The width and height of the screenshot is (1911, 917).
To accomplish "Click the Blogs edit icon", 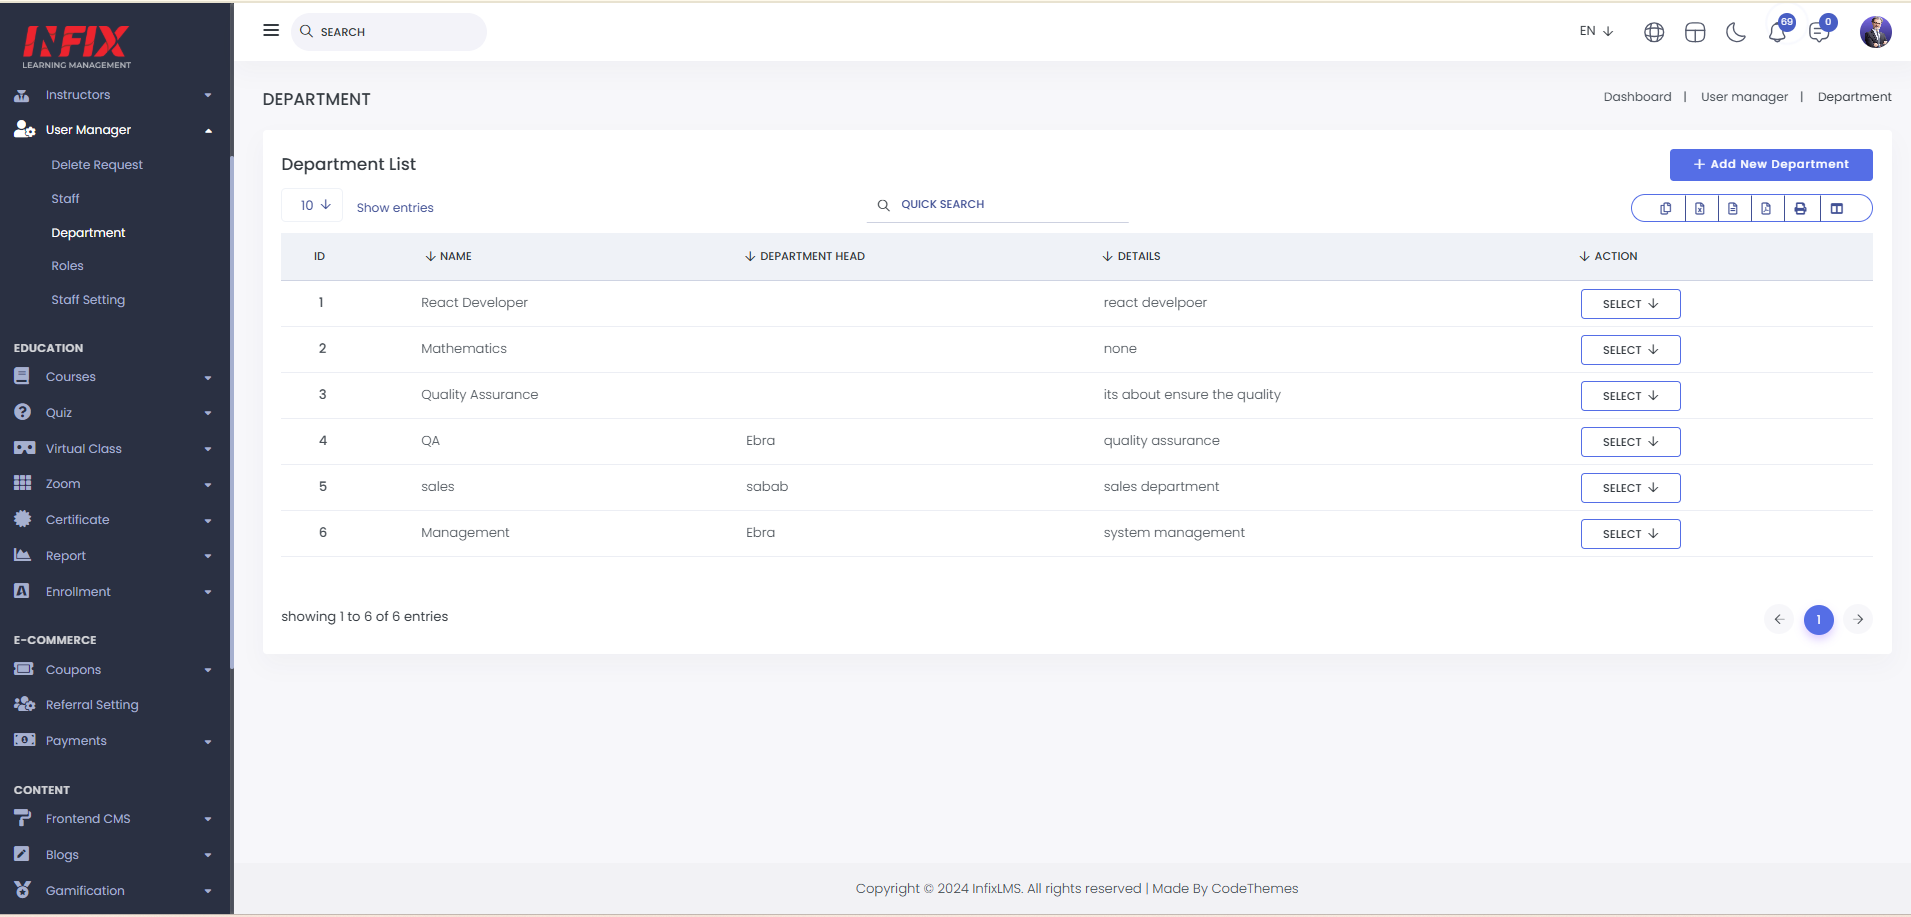I will coord(22,854).
